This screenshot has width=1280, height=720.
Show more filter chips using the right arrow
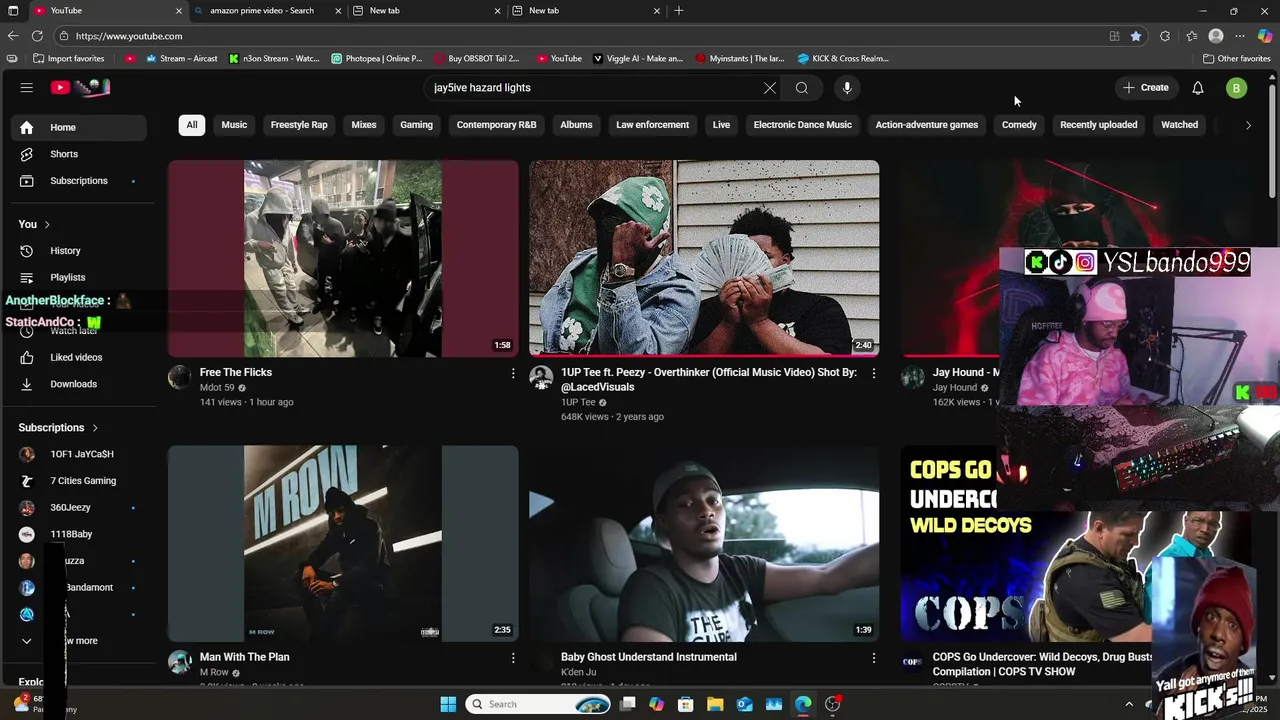(1248, 125)
